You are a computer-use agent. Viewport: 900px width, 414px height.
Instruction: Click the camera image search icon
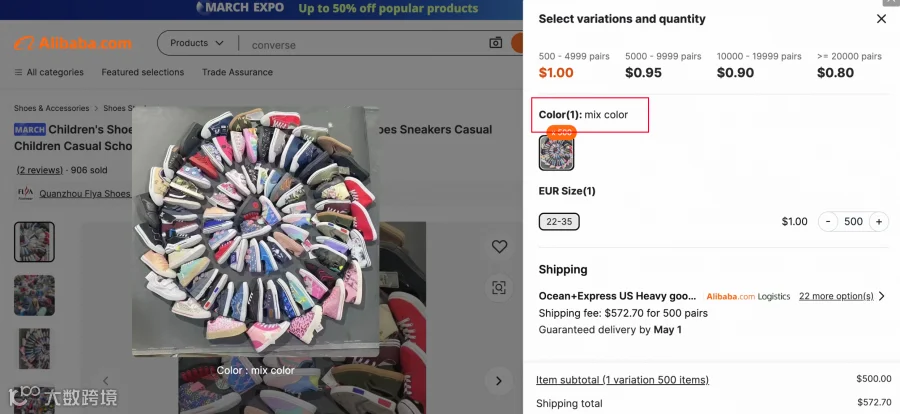[x=495, y=42]
